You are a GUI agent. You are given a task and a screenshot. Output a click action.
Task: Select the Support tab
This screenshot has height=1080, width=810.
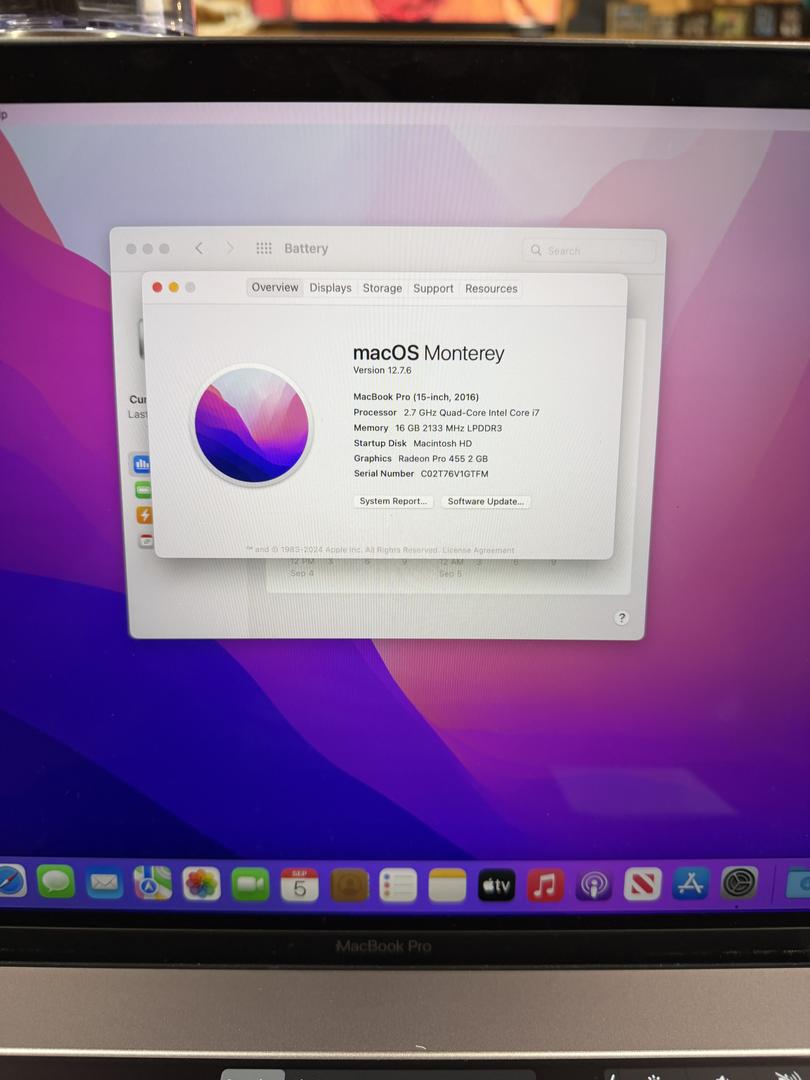[433, 289]
